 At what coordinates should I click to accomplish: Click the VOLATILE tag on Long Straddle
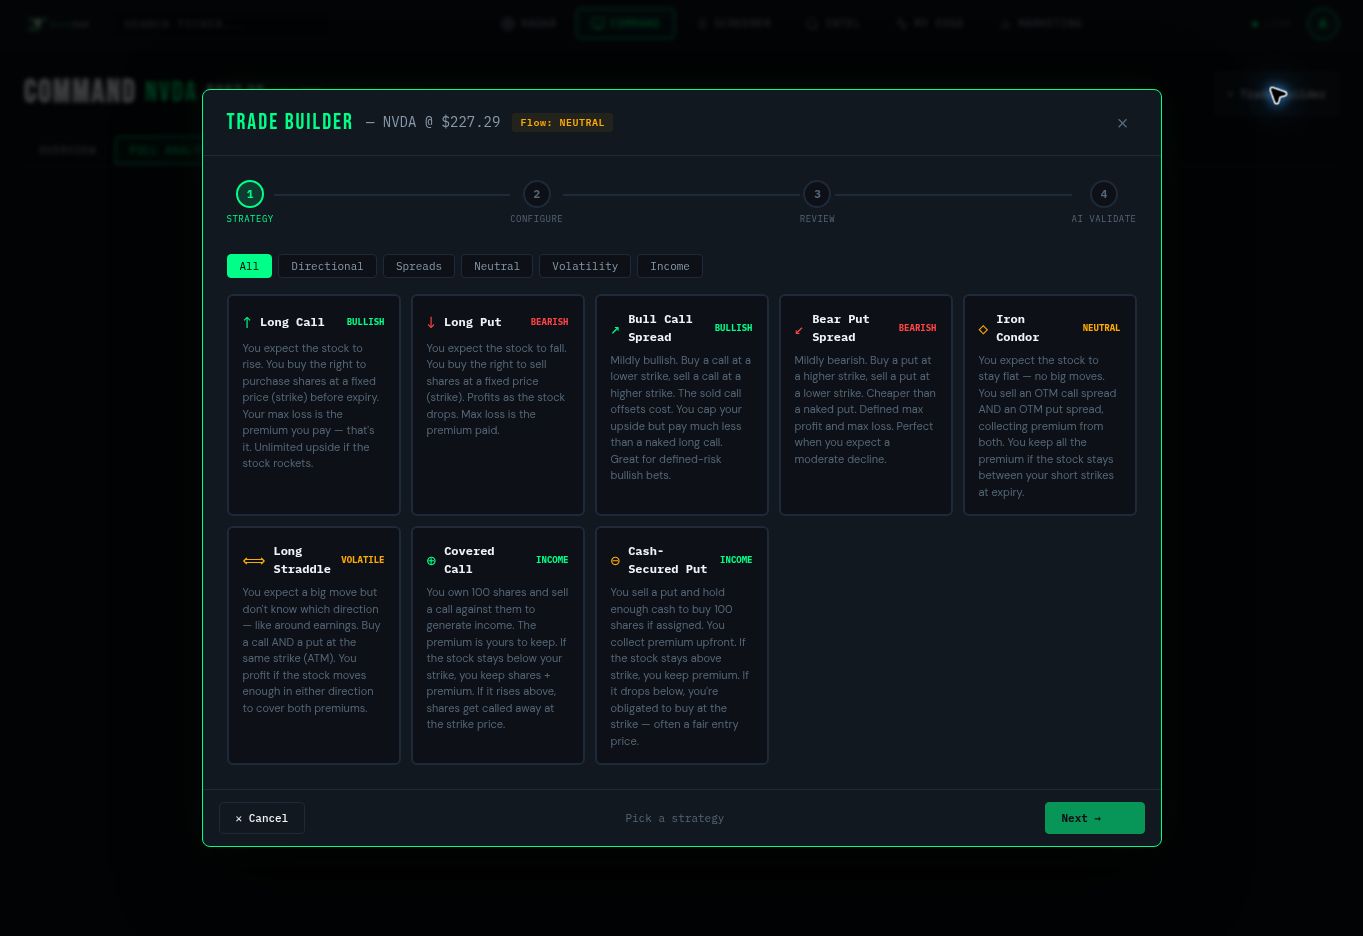pos(362,560)
